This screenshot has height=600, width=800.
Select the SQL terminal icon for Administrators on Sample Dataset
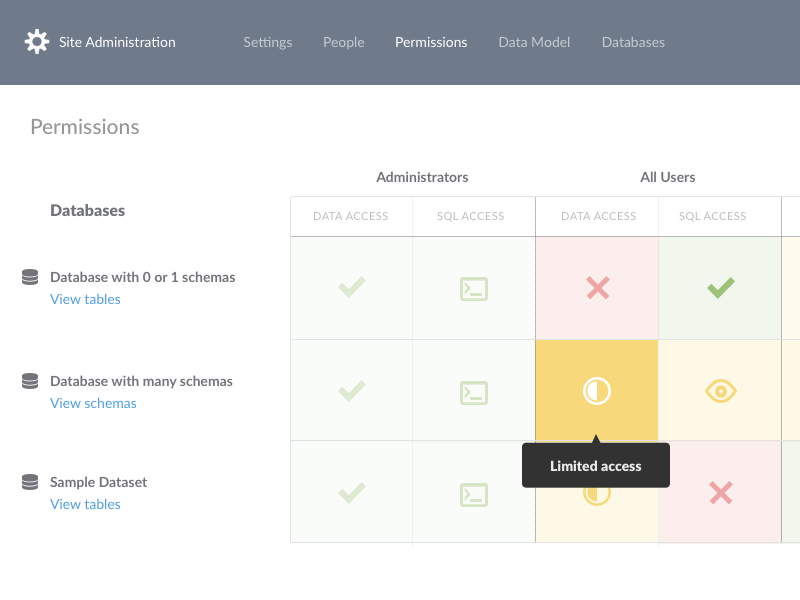[x=472, y=493]
